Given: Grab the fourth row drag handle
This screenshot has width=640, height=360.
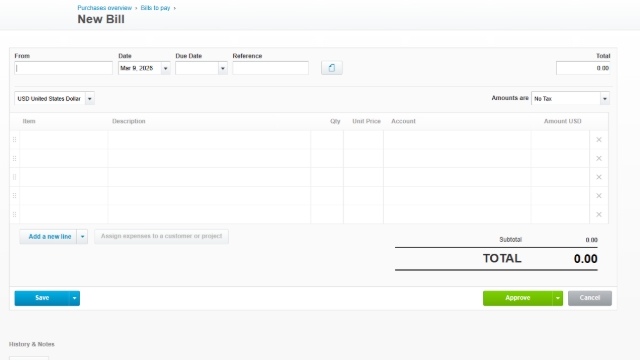Looking at the screenshot, I should tap(14, 196).
